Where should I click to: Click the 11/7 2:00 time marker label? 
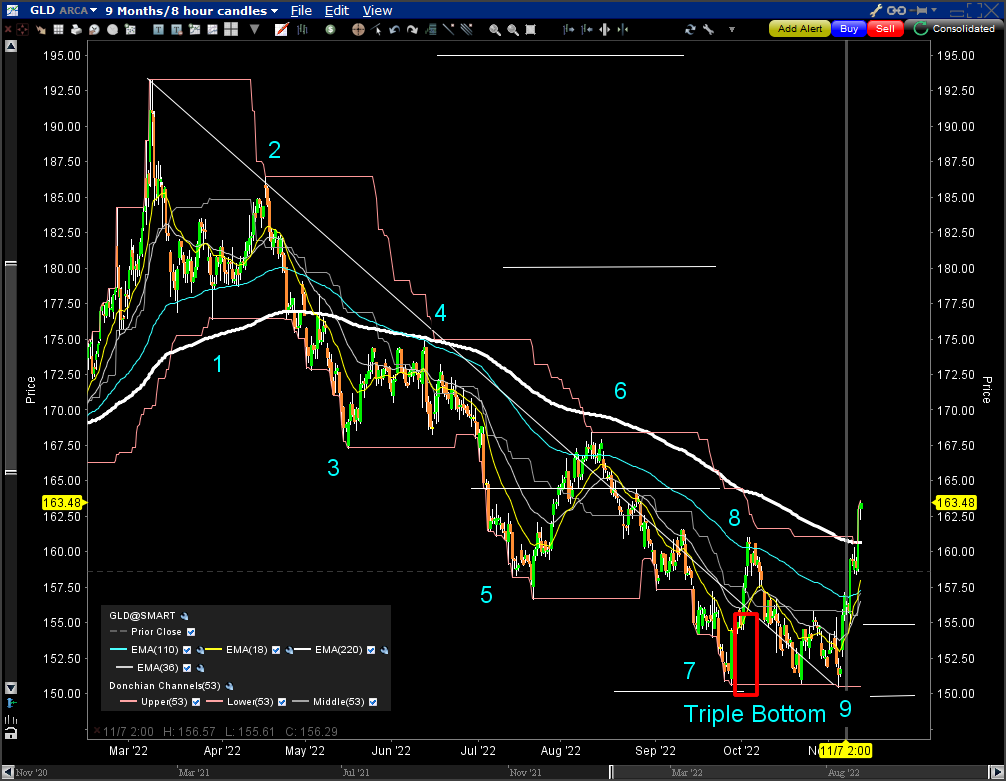coord(846,751)
